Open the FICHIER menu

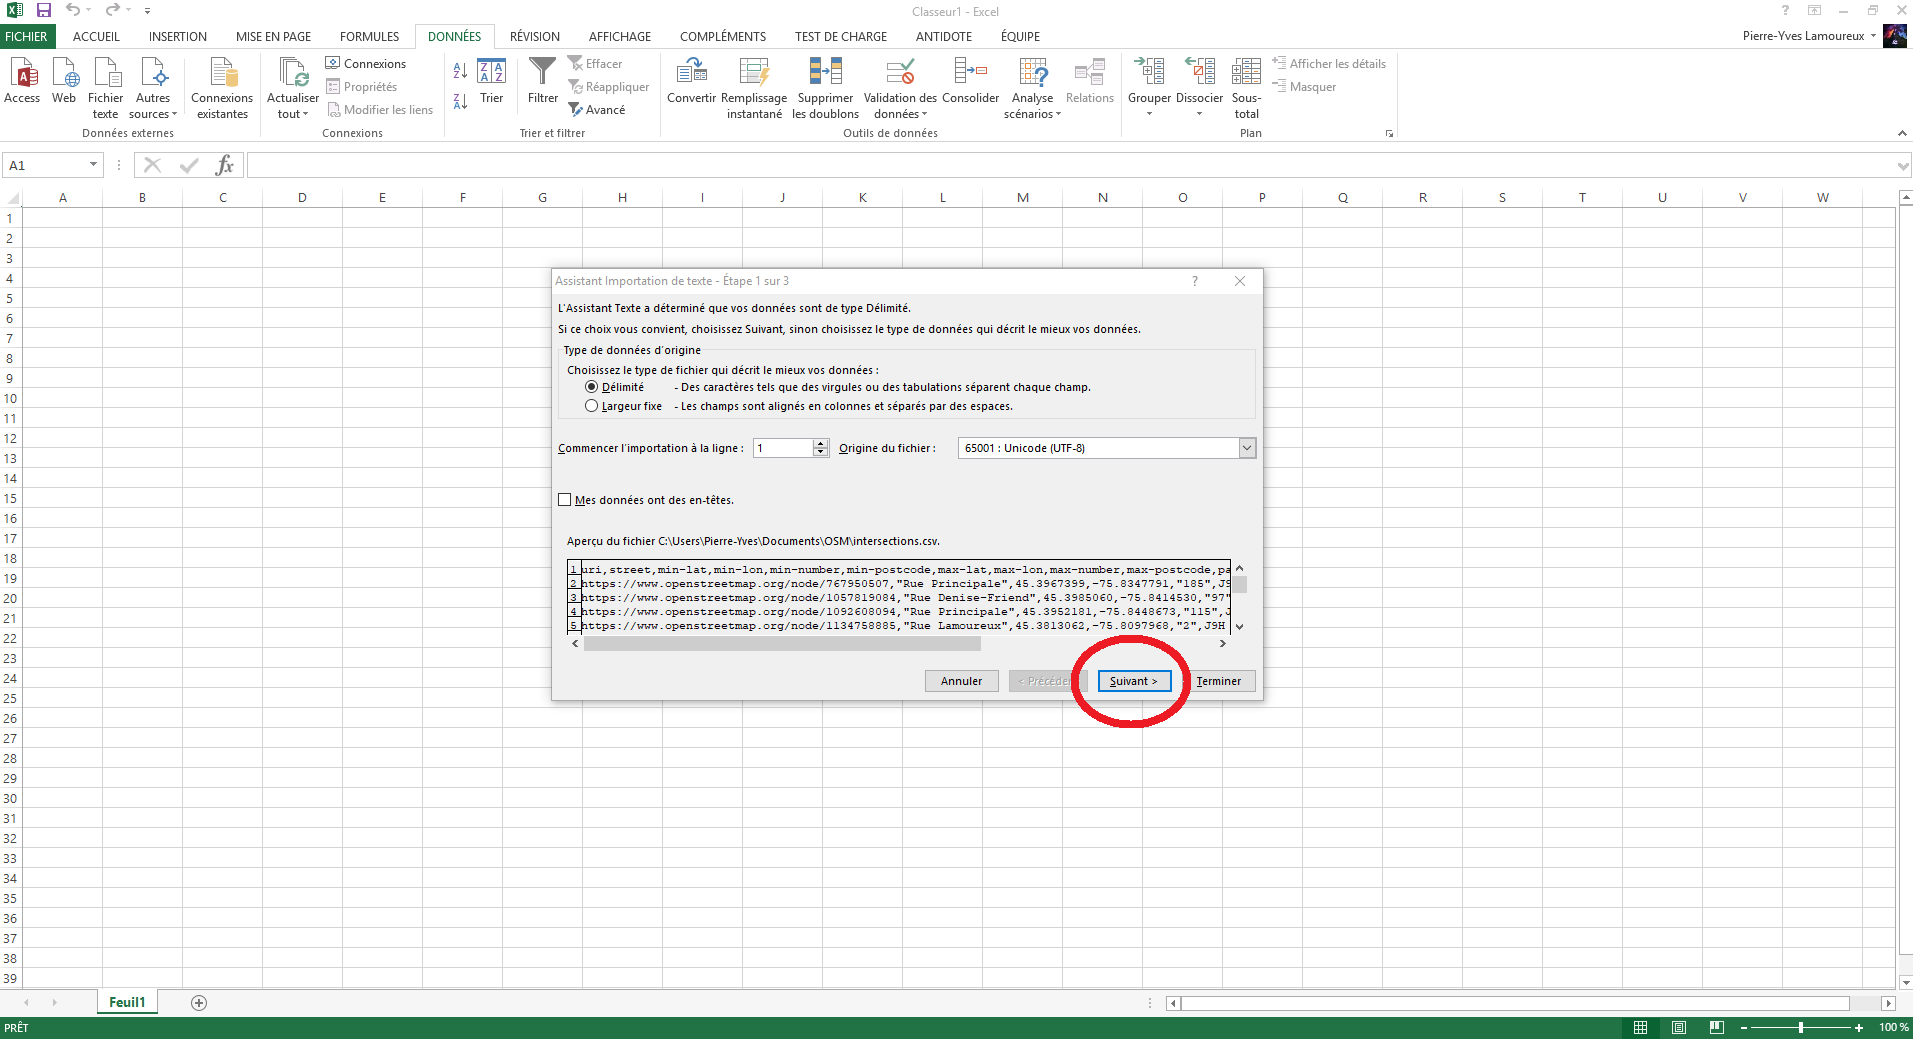26,37
